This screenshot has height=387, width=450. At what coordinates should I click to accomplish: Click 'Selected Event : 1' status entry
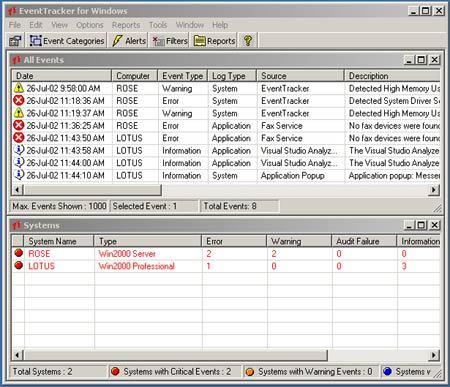click(x=154, y=206)
